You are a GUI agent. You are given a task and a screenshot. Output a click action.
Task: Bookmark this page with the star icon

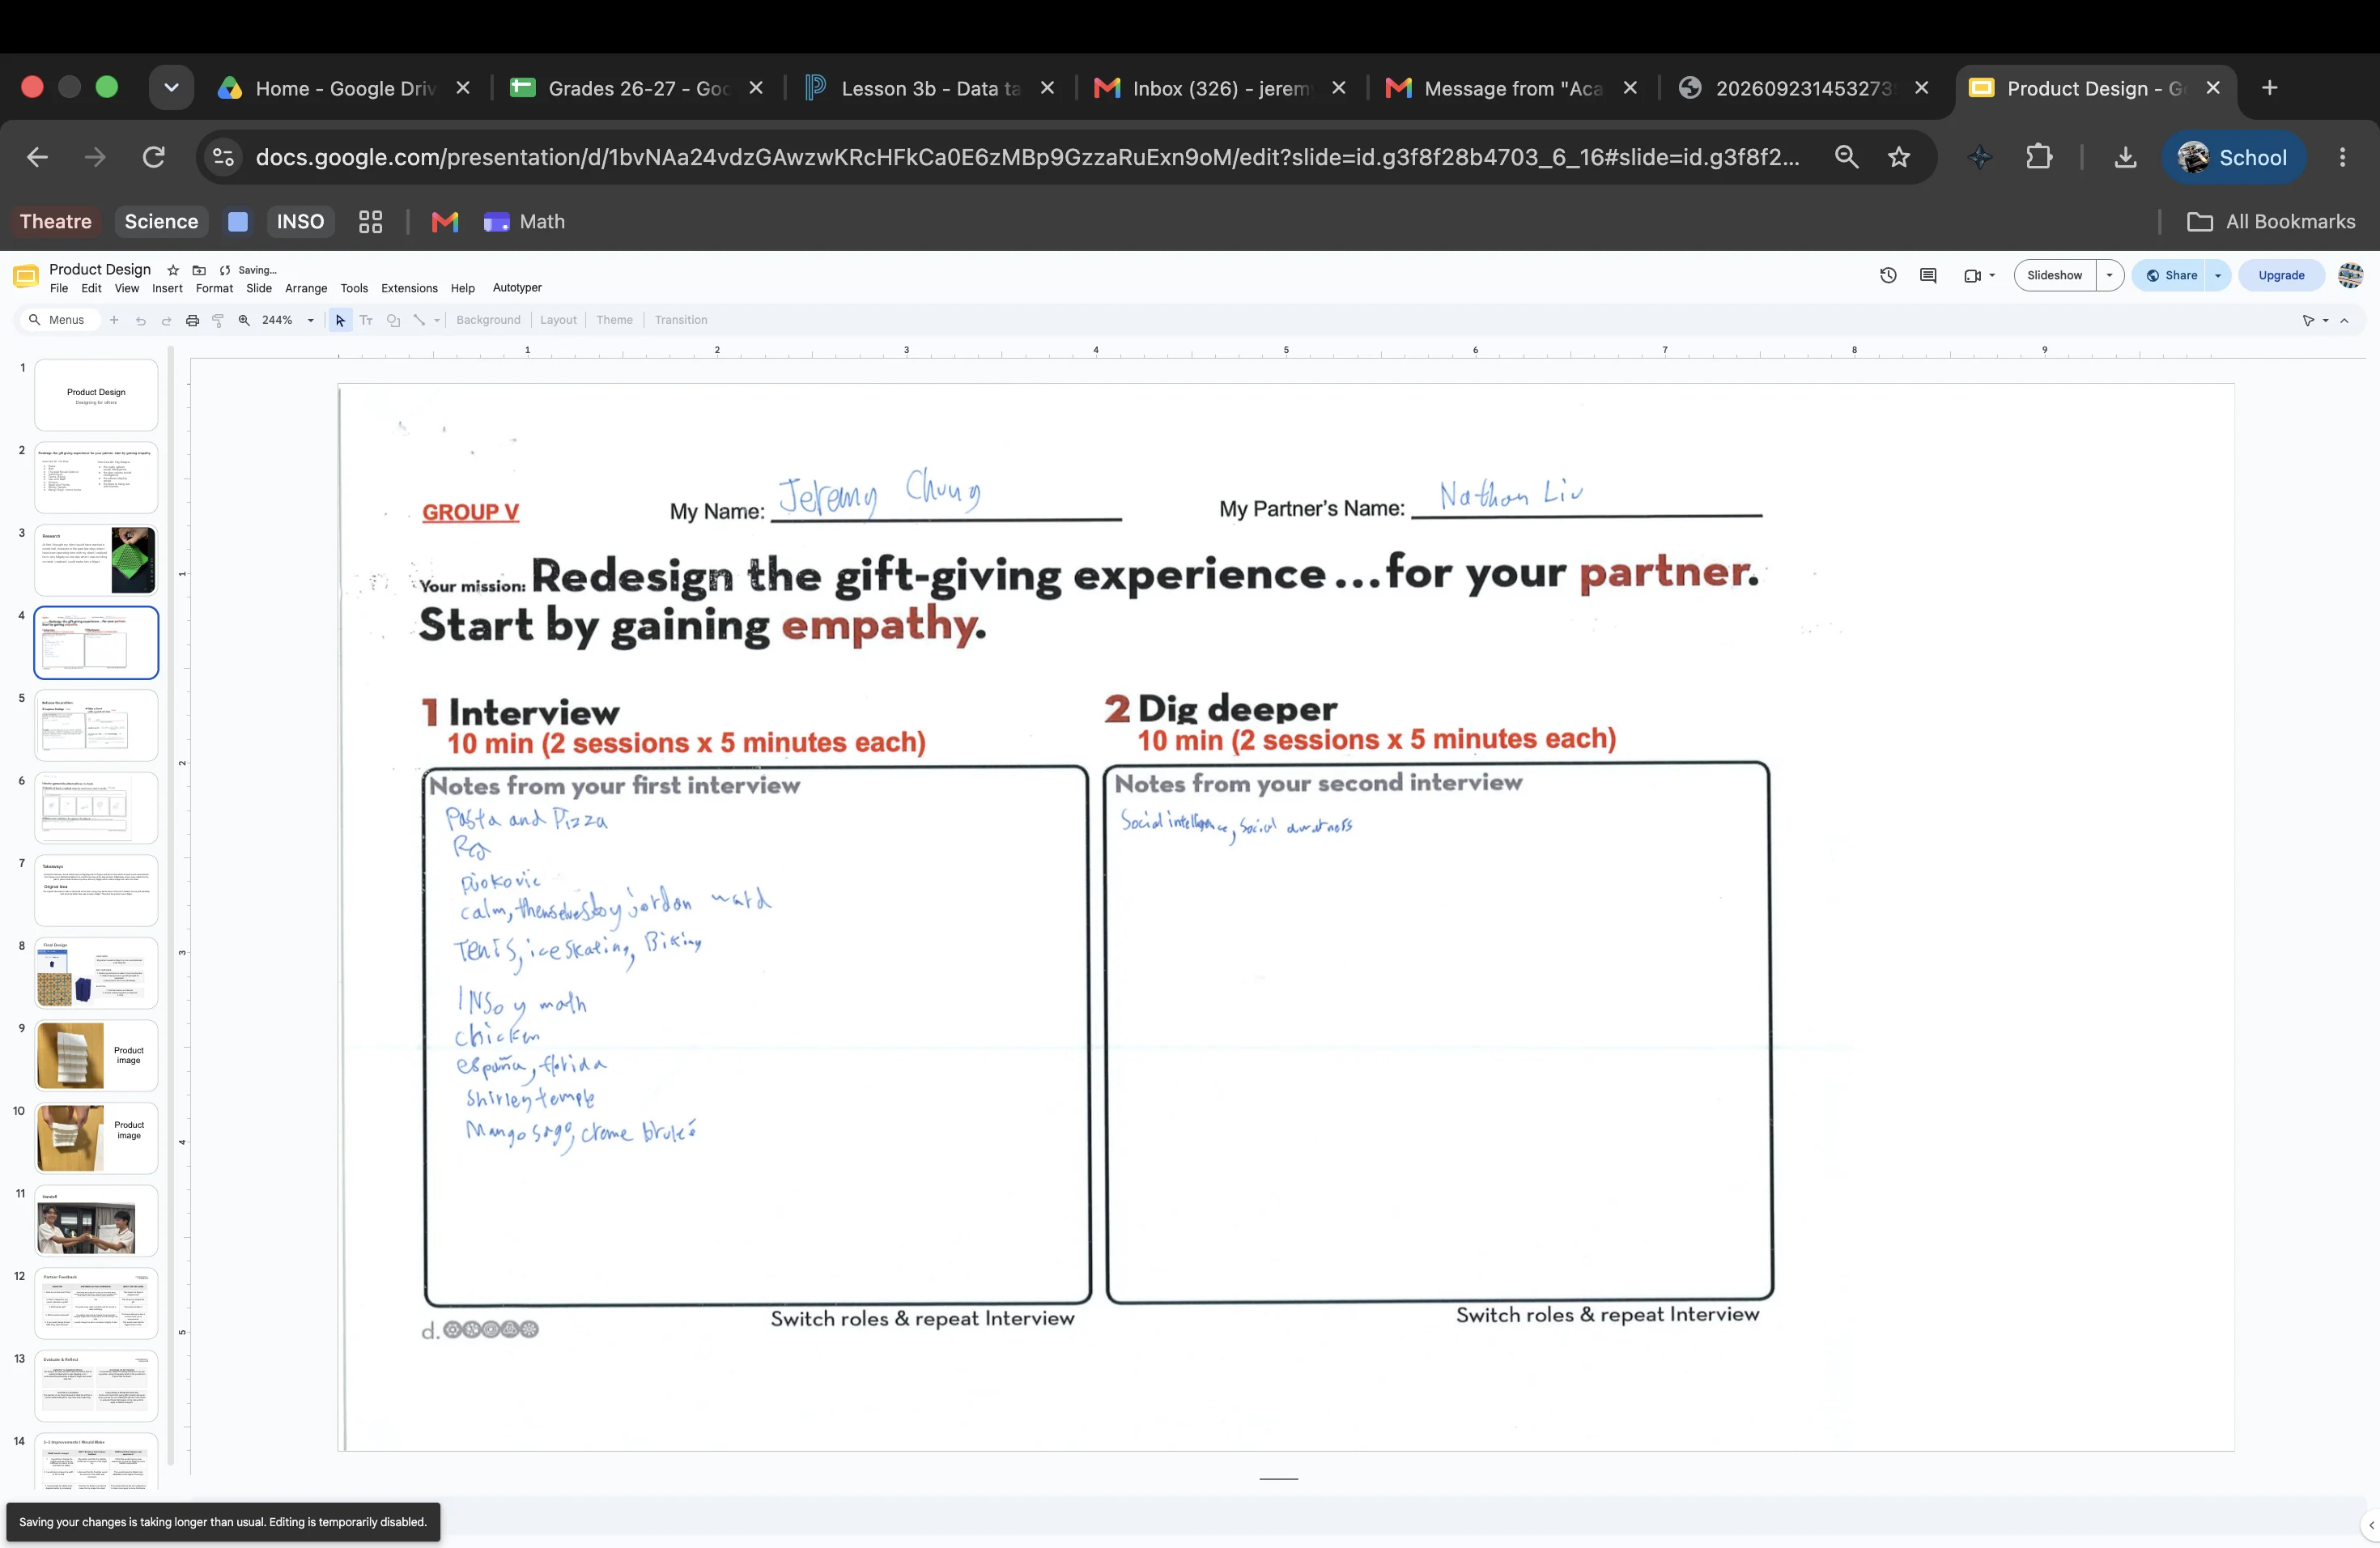tap(1899, 157)
